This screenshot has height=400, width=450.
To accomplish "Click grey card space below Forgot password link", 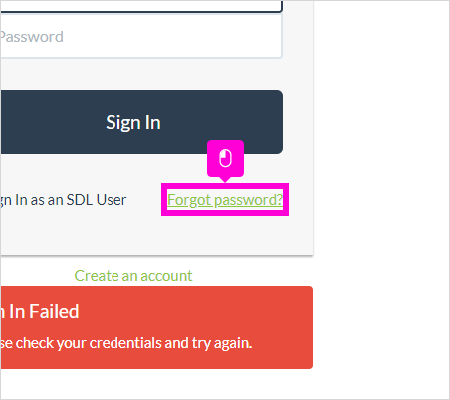I will tap(225, 235).
